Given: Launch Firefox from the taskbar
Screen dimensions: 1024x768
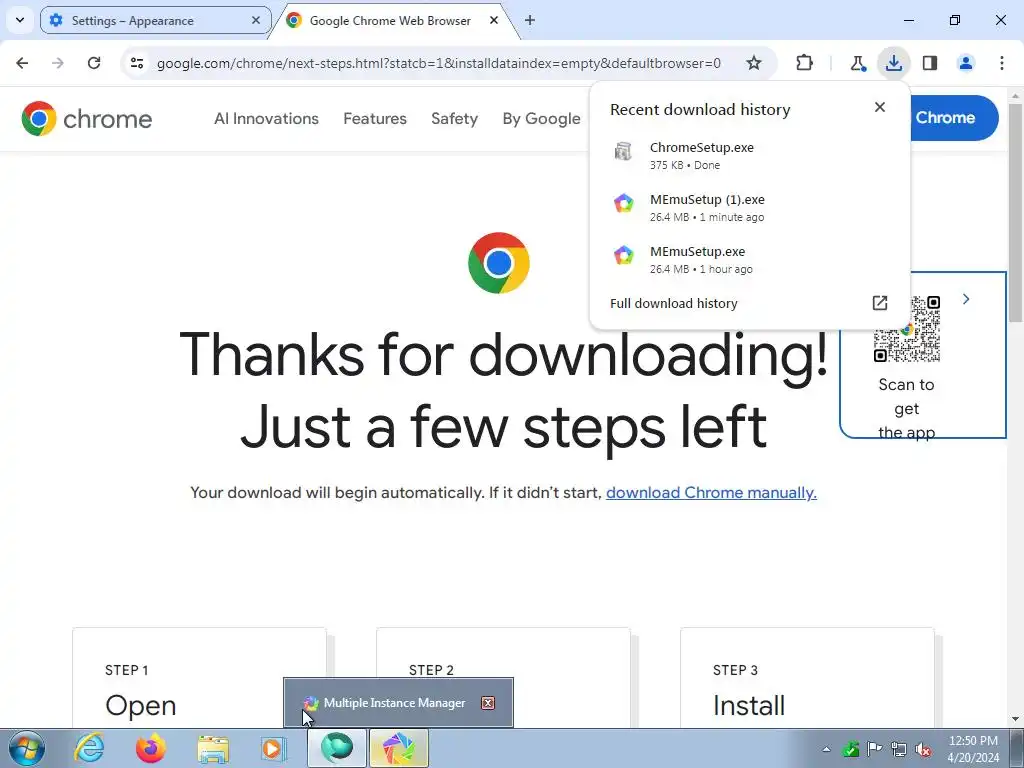Looking at the screenshot, I should [150, 748].
